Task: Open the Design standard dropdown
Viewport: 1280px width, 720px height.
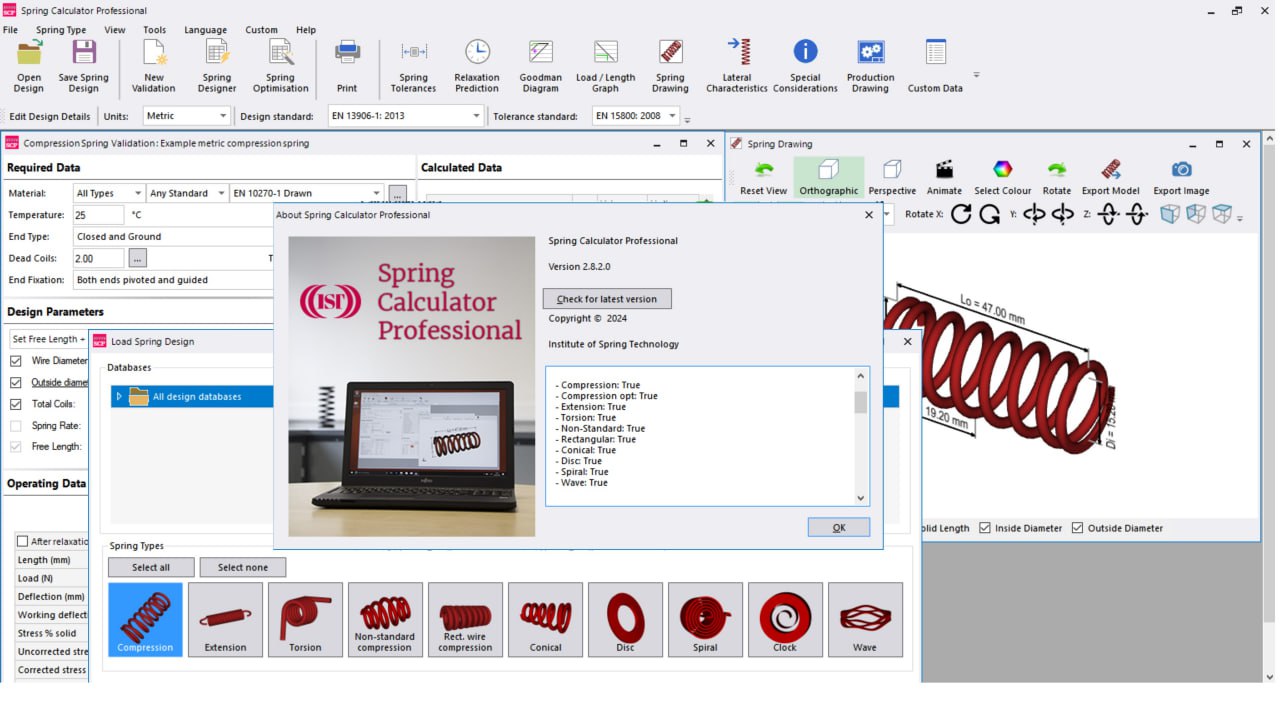Action: click(406, 116)
